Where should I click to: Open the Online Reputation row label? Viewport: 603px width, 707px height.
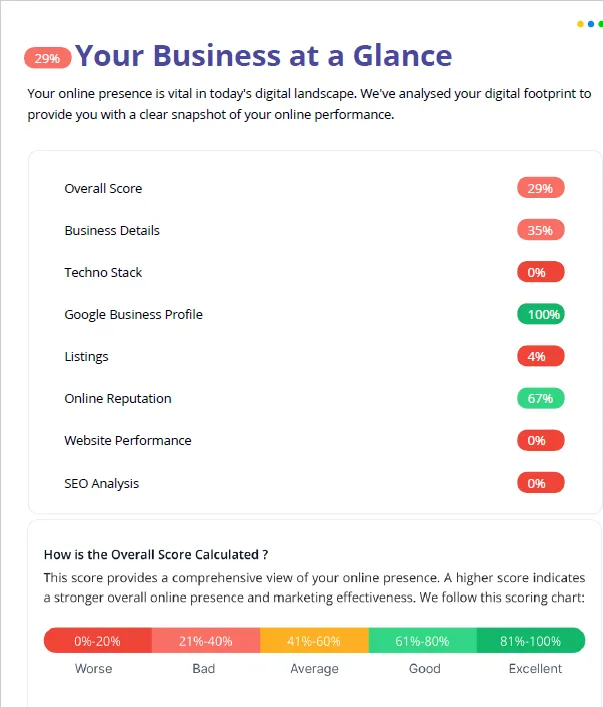point(118,399)
